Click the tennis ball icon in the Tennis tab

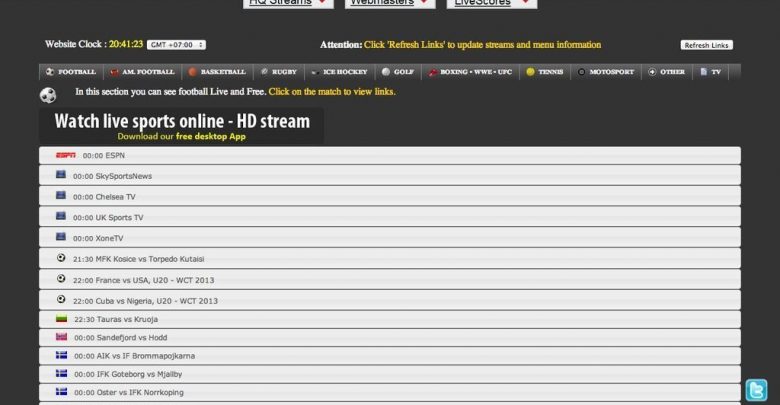point(530,72)
